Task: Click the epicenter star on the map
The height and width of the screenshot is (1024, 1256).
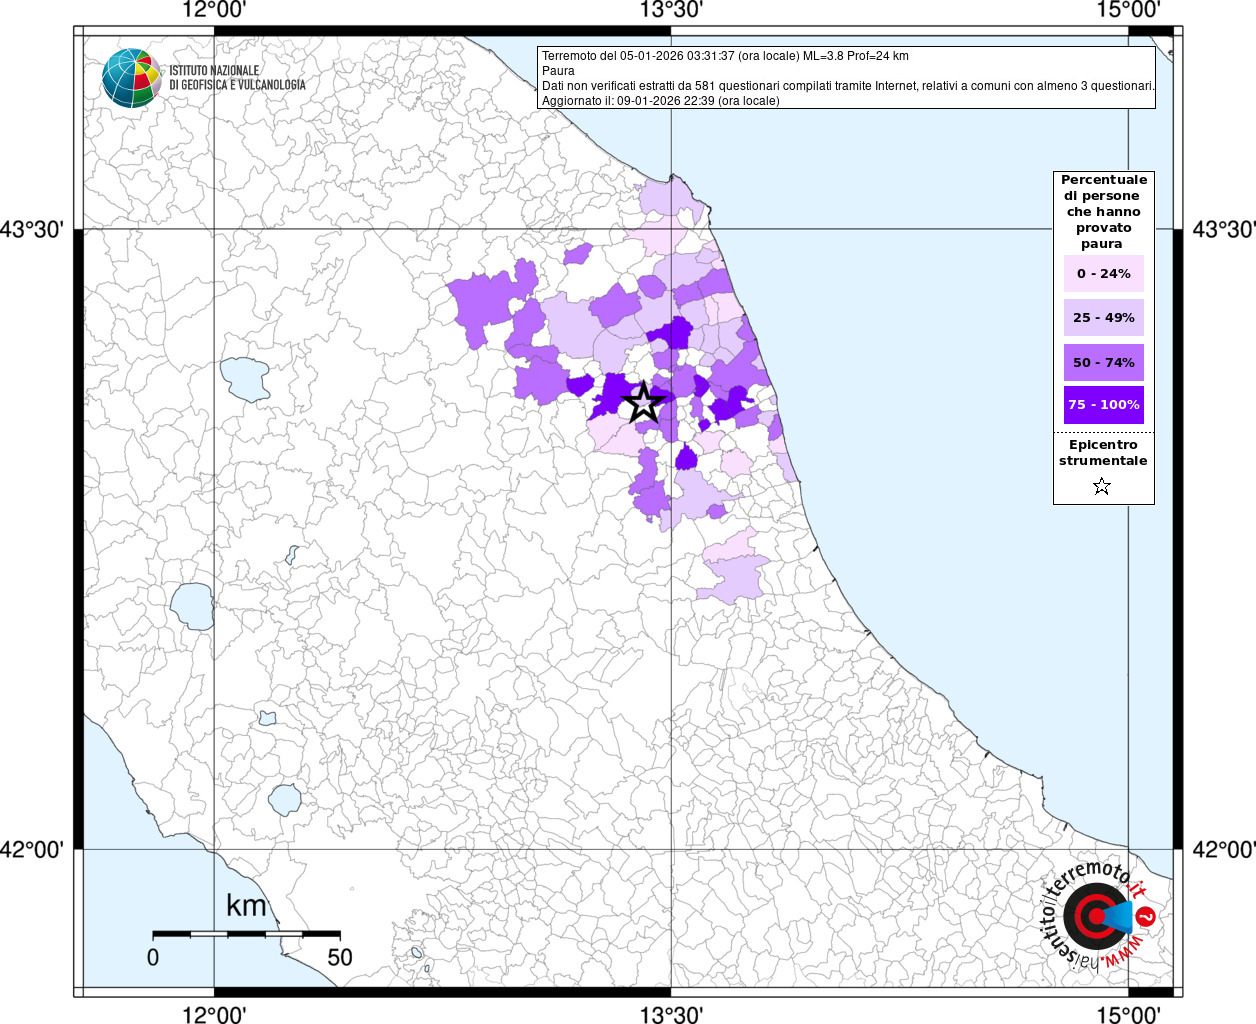Action: point(643,402)
